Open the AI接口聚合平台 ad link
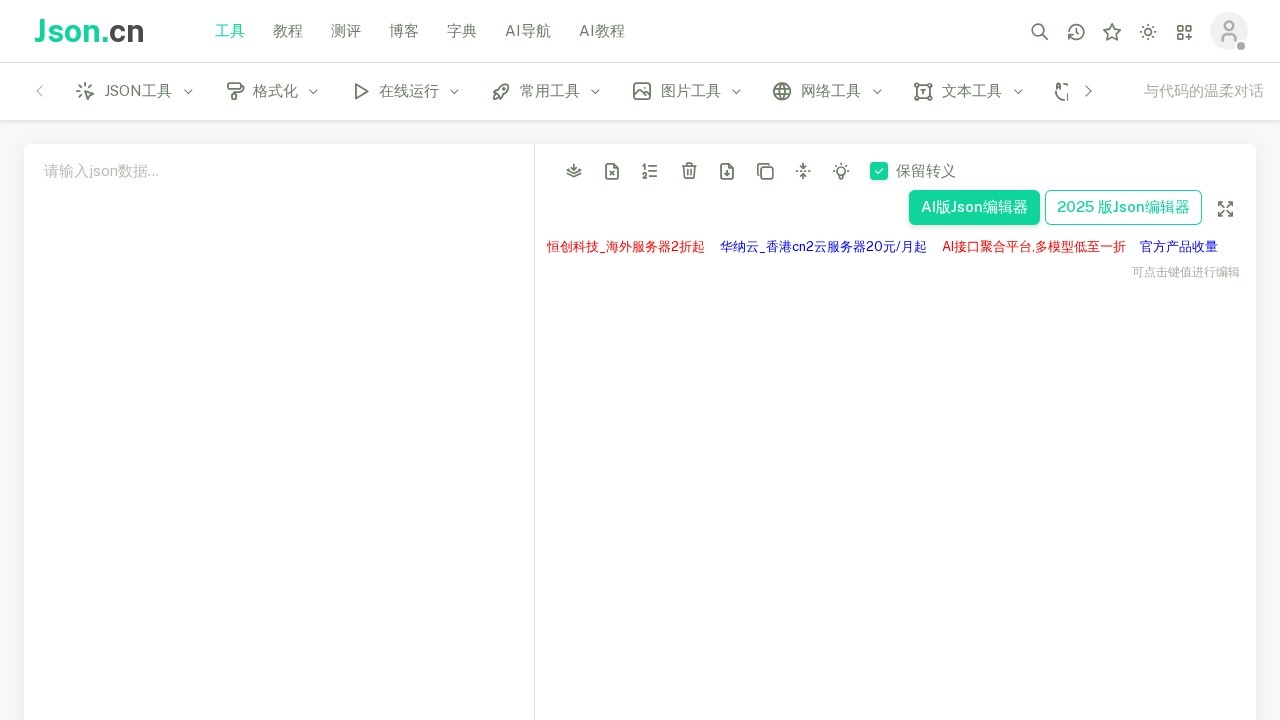 tap(1034, 247)
